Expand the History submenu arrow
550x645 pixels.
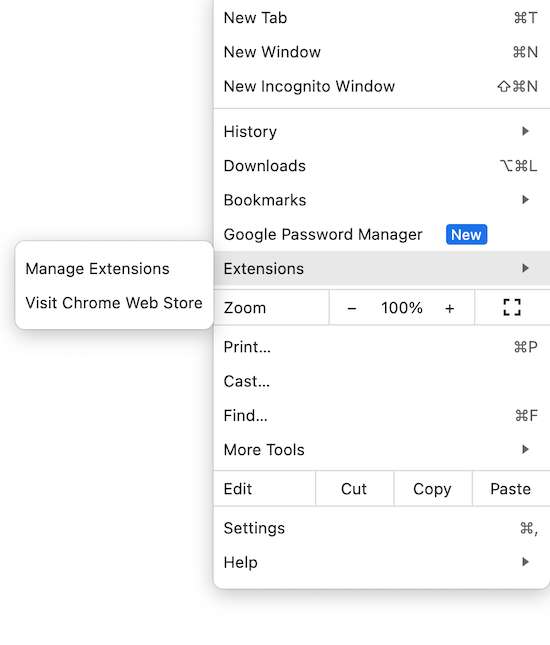pyautogui.click(x=525, y=131)
